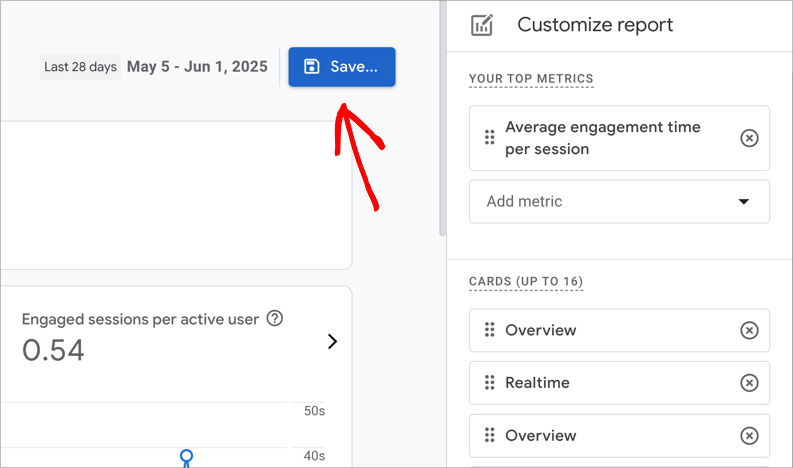Grab the drag handle of the Realtime card
793x468 pixels.
pos(489,382)
